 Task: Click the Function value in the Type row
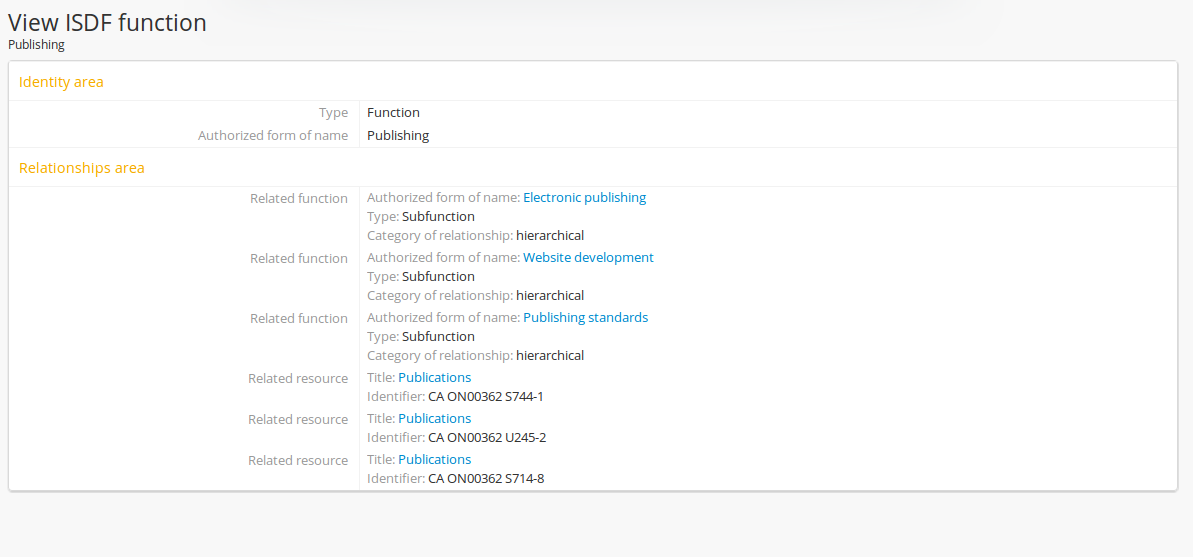(x=393, y=113)
